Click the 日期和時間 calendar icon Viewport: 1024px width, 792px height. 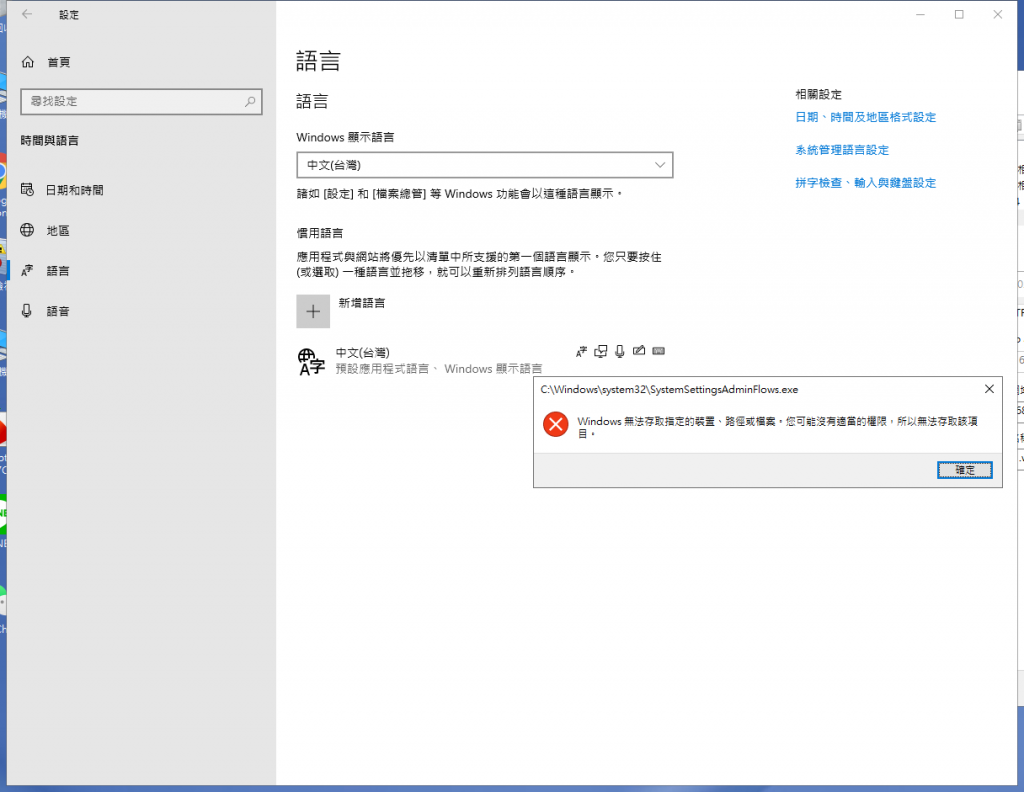(27, 189)
